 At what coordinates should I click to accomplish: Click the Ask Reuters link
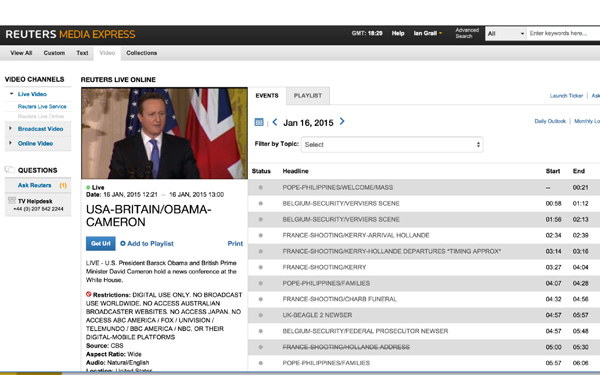(34, 185)
